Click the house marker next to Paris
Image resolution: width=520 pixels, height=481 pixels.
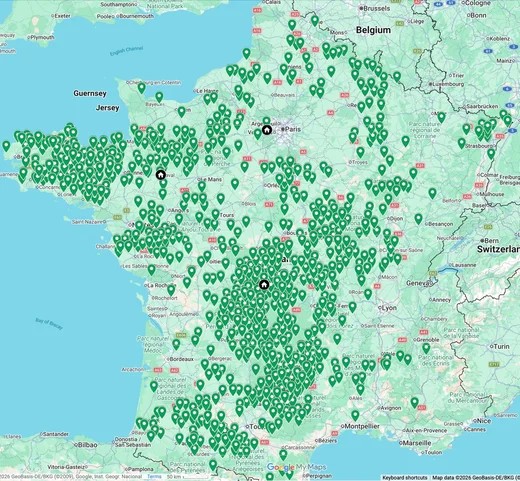click(x=266, y=130)
